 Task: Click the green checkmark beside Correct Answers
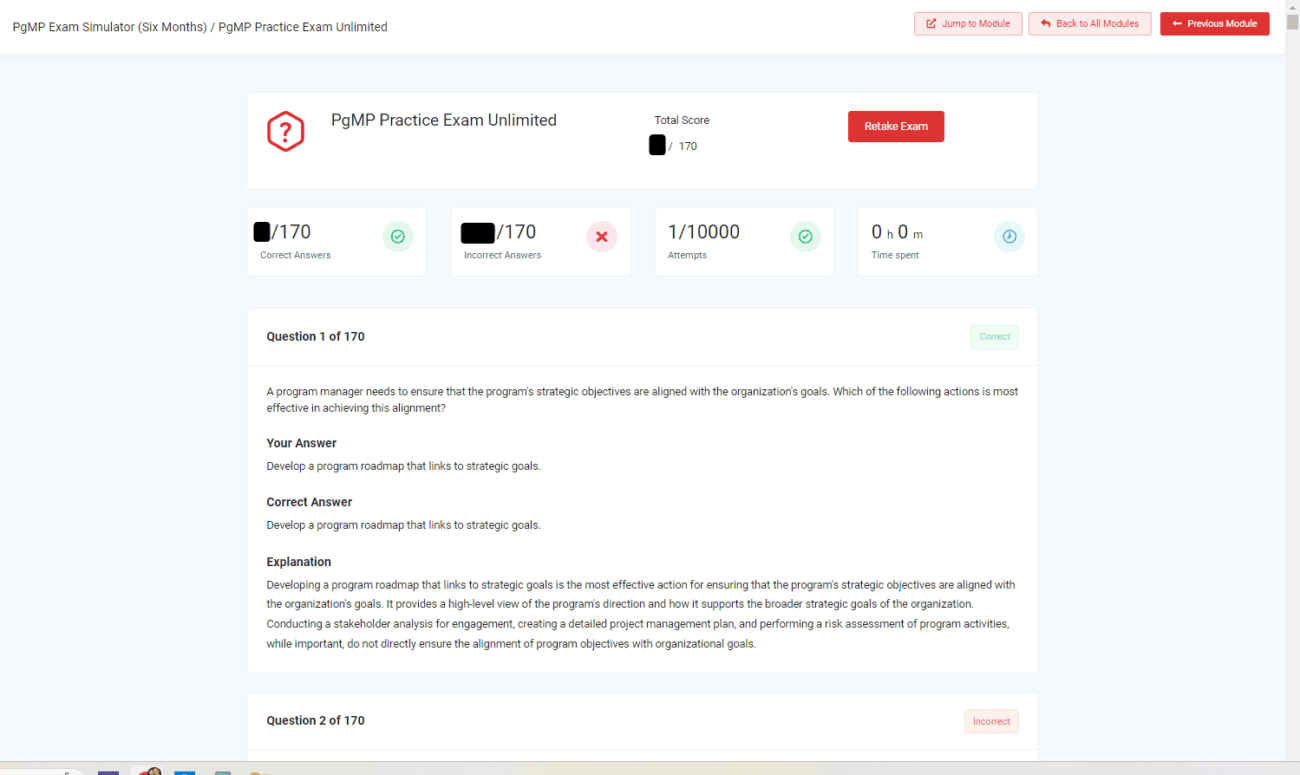click(397, 236)
